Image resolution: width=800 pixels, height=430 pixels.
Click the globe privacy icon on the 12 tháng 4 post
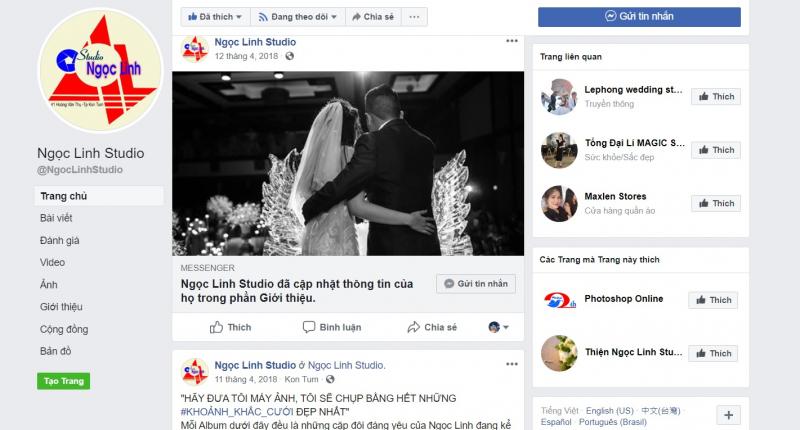pos(289,56)
